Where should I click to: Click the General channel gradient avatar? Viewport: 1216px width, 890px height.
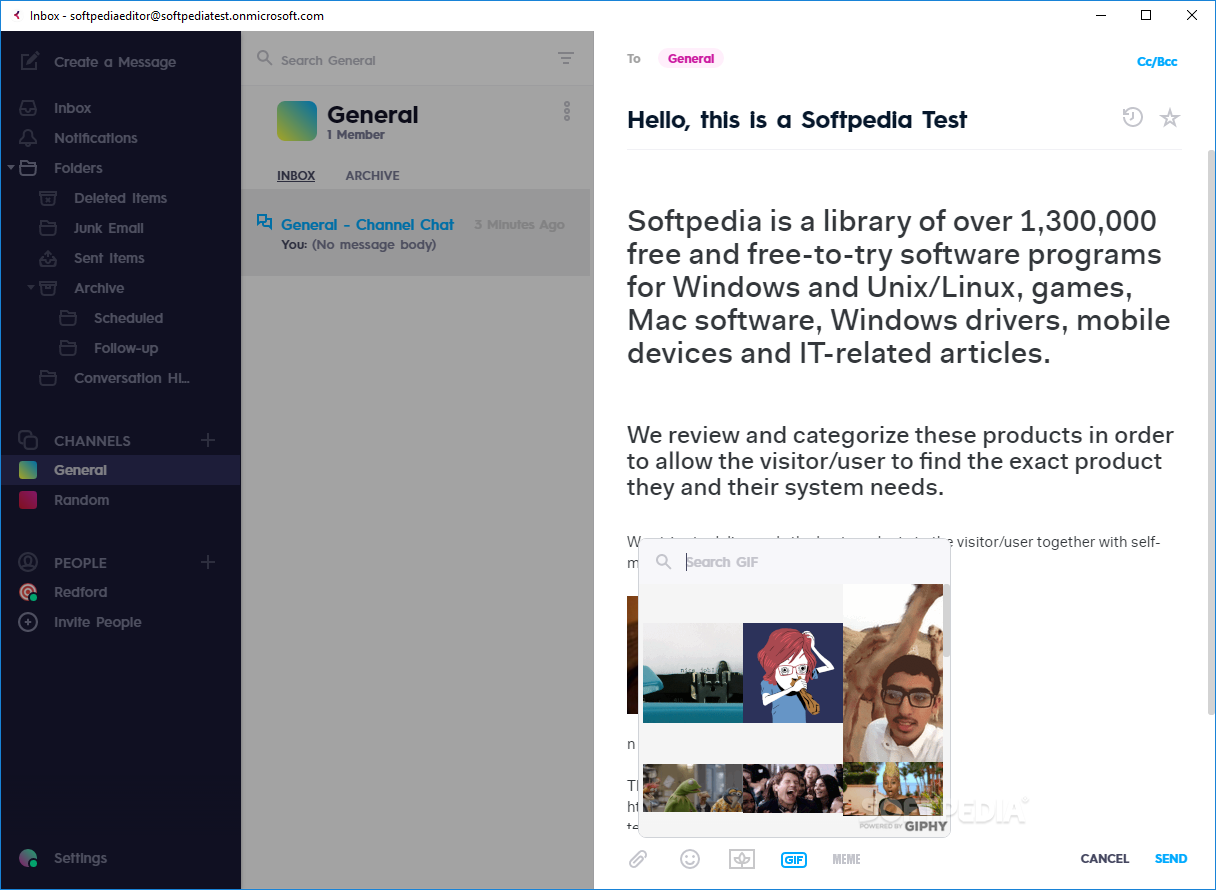tap(297, 121)
